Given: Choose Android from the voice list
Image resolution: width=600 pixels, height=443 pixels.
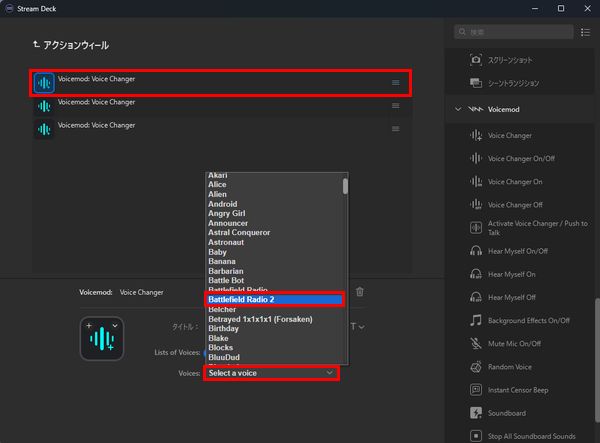Looking at the screenshot, I should [222, 204].
